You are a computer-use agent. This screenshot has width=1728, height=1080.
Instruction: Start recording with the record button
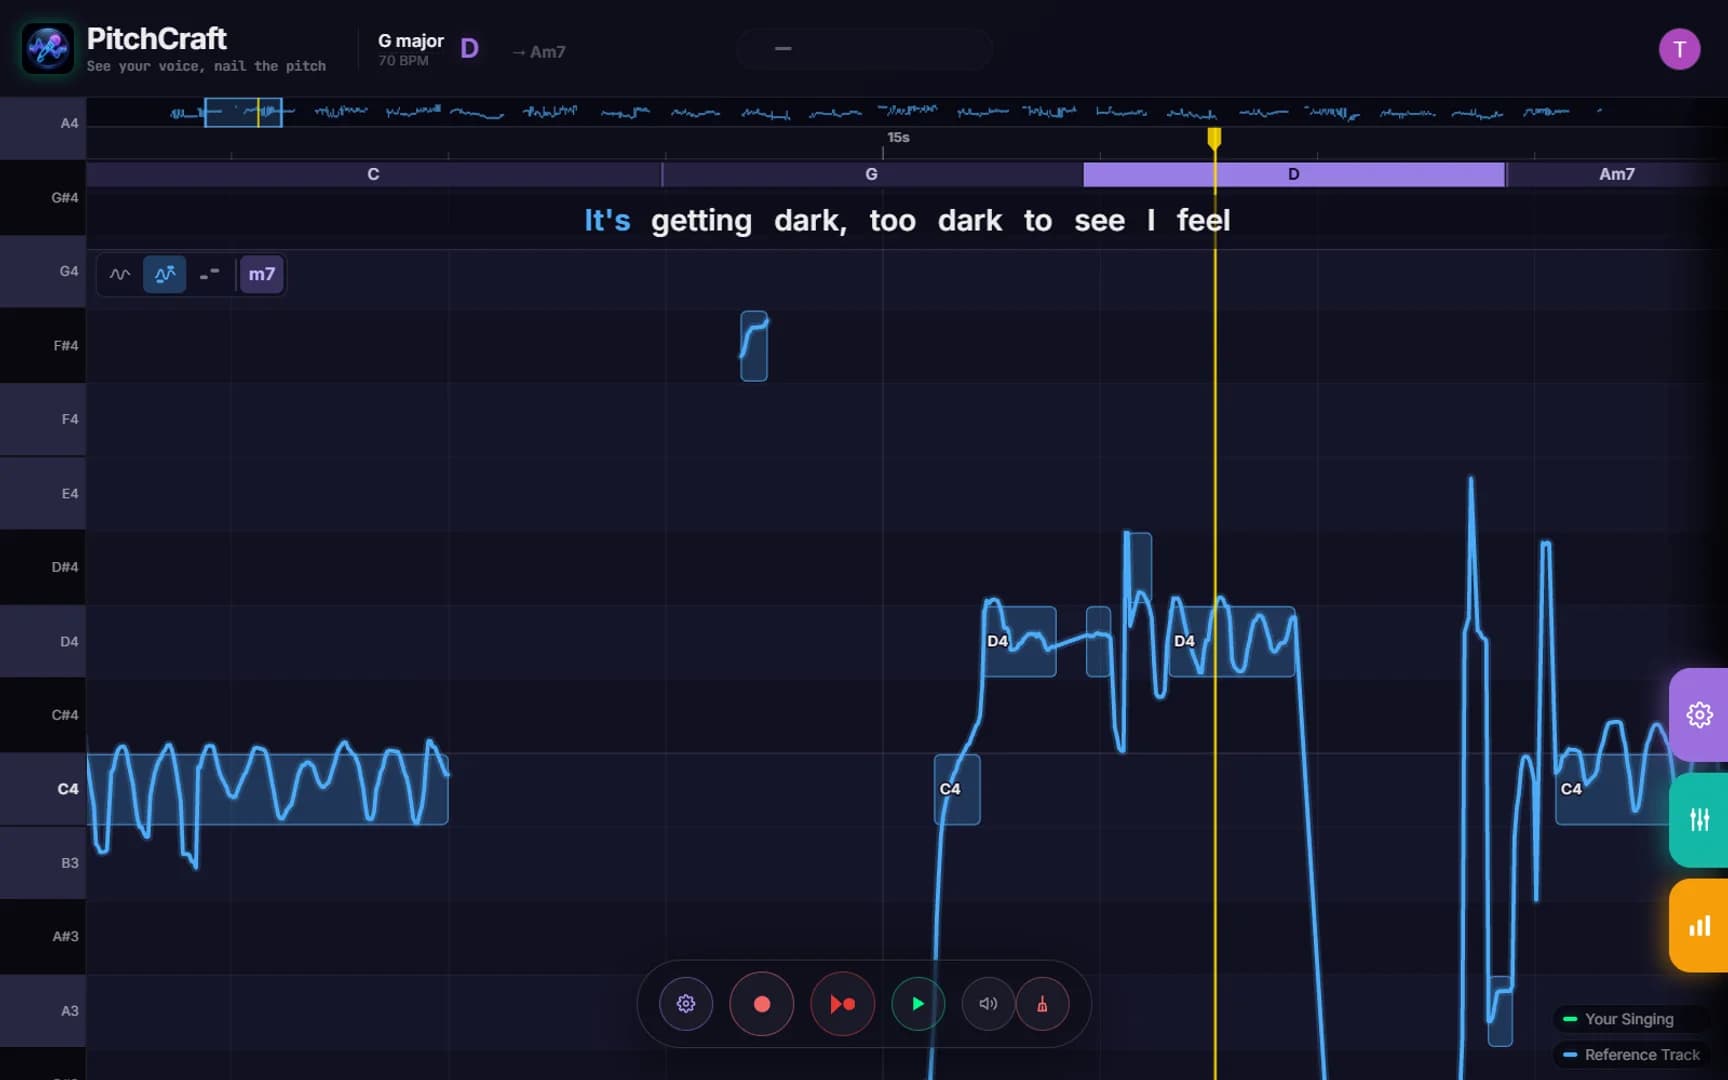tap(762, 1003)
